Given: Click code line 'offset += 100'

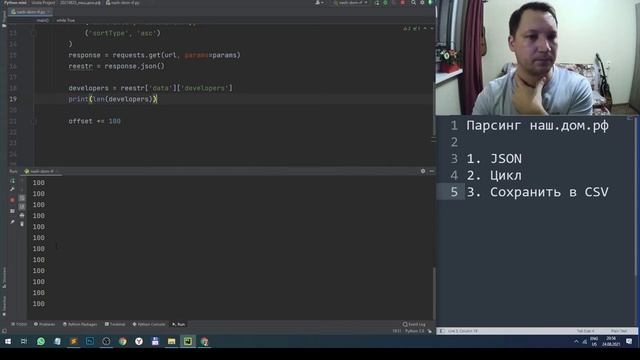Looking at the screenshot, I should click(x=94, y=121).
